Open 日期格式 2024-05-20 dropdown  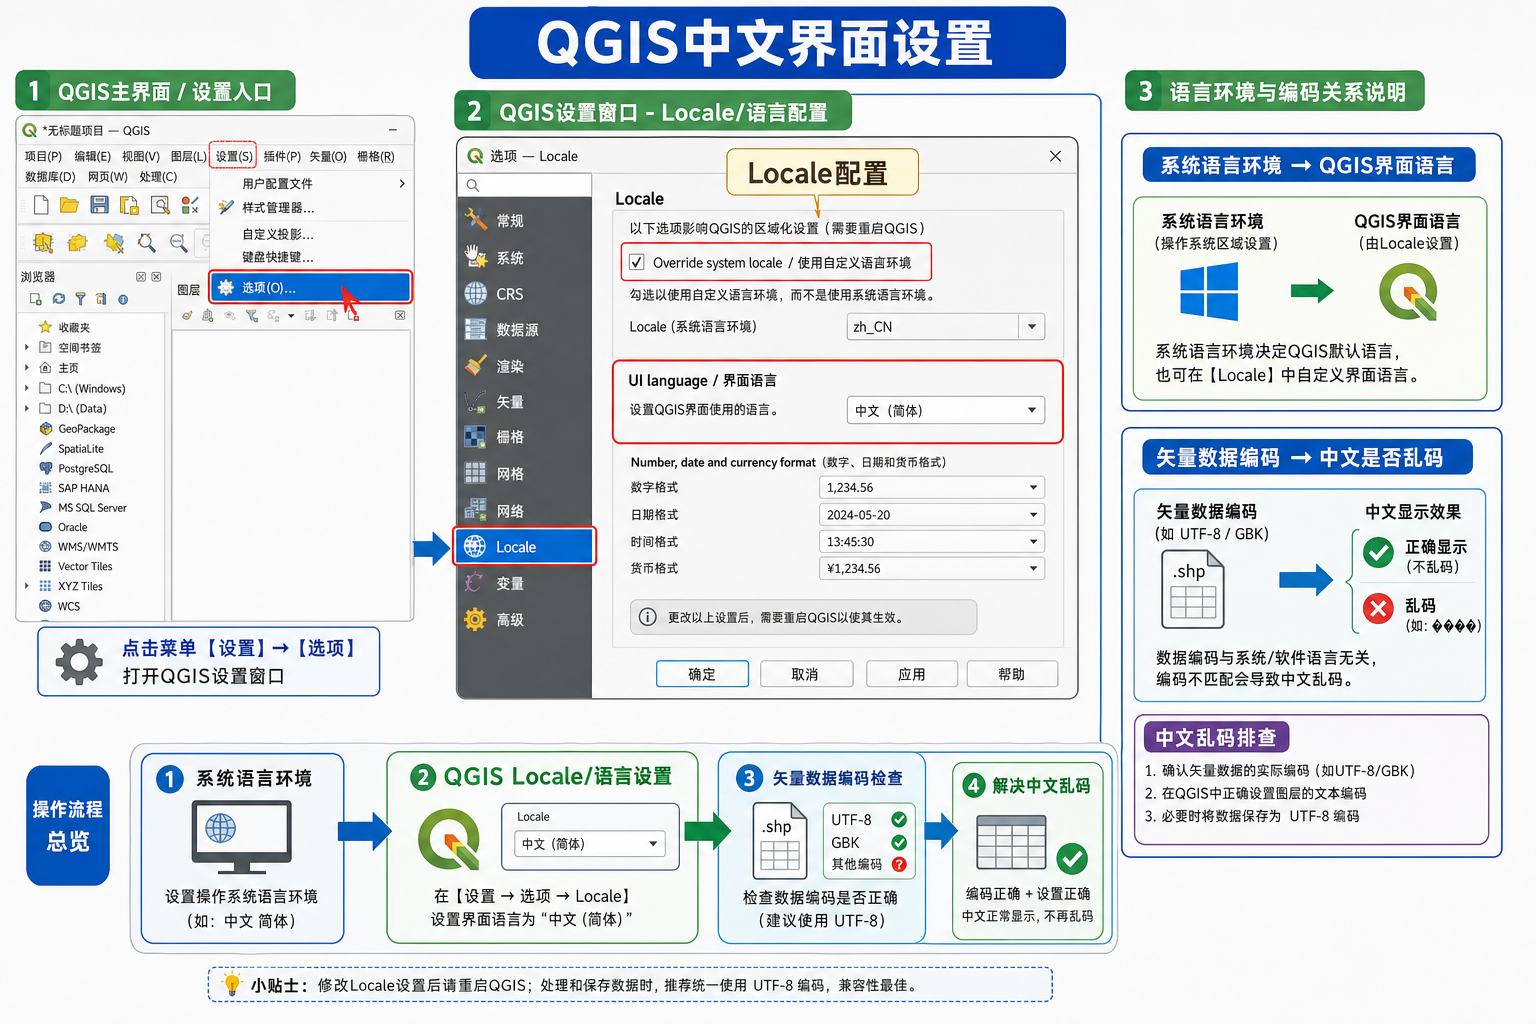click(x=932, y=515)
